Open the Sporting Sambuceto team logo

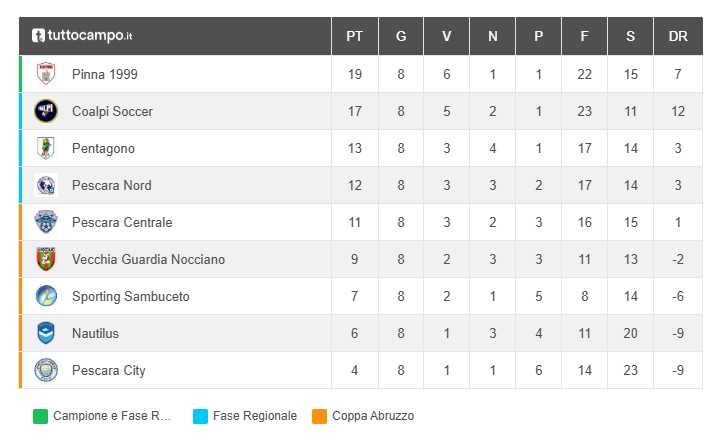click(x=46, y=296)
